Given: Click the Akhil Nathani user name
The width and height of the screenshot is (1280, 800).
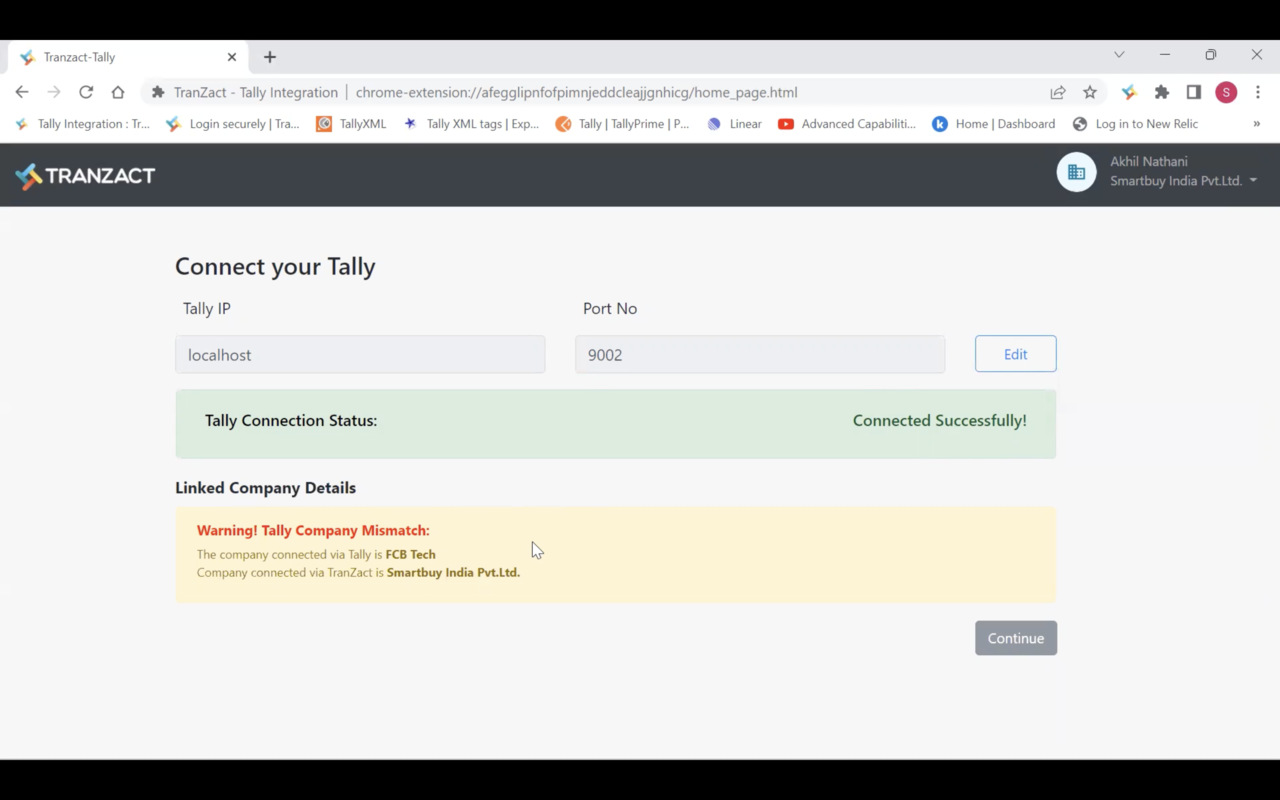Looking at the screenshot, I should [1149, 161].
